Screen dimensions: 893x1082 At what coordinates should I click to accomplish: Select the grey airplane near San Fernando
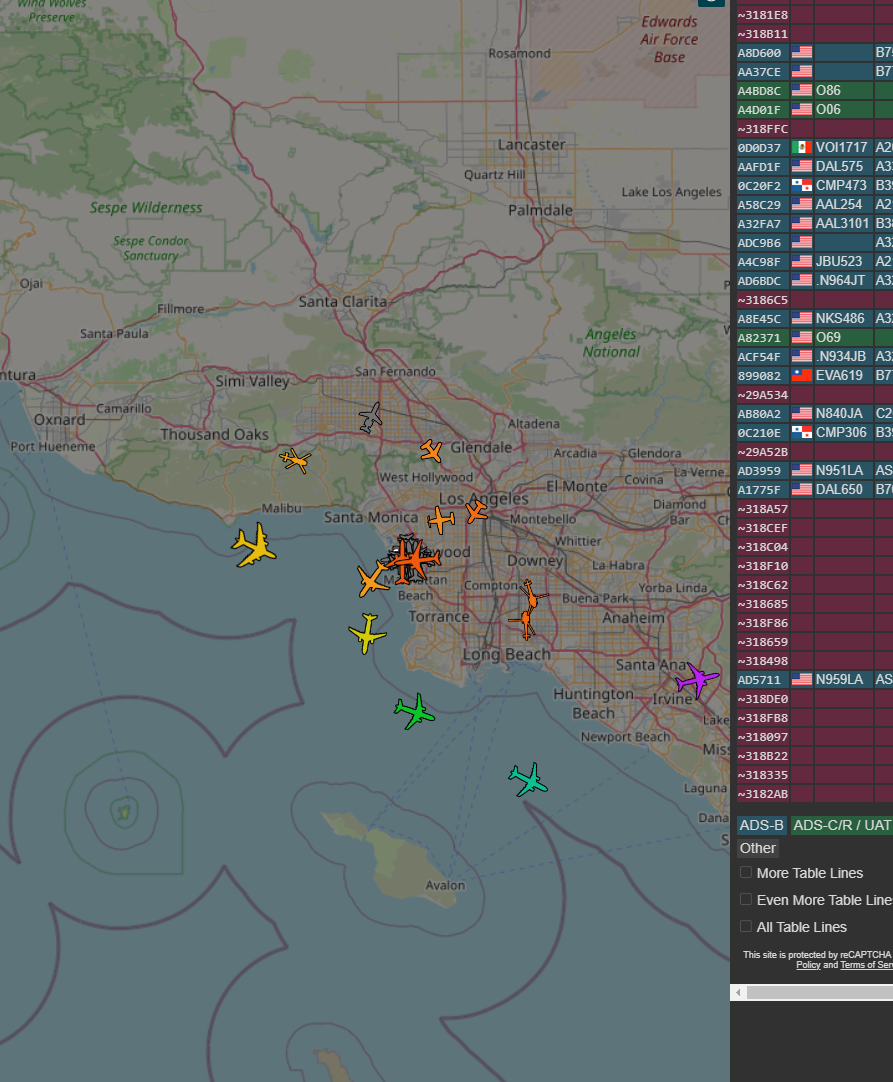tap(371, 417)
